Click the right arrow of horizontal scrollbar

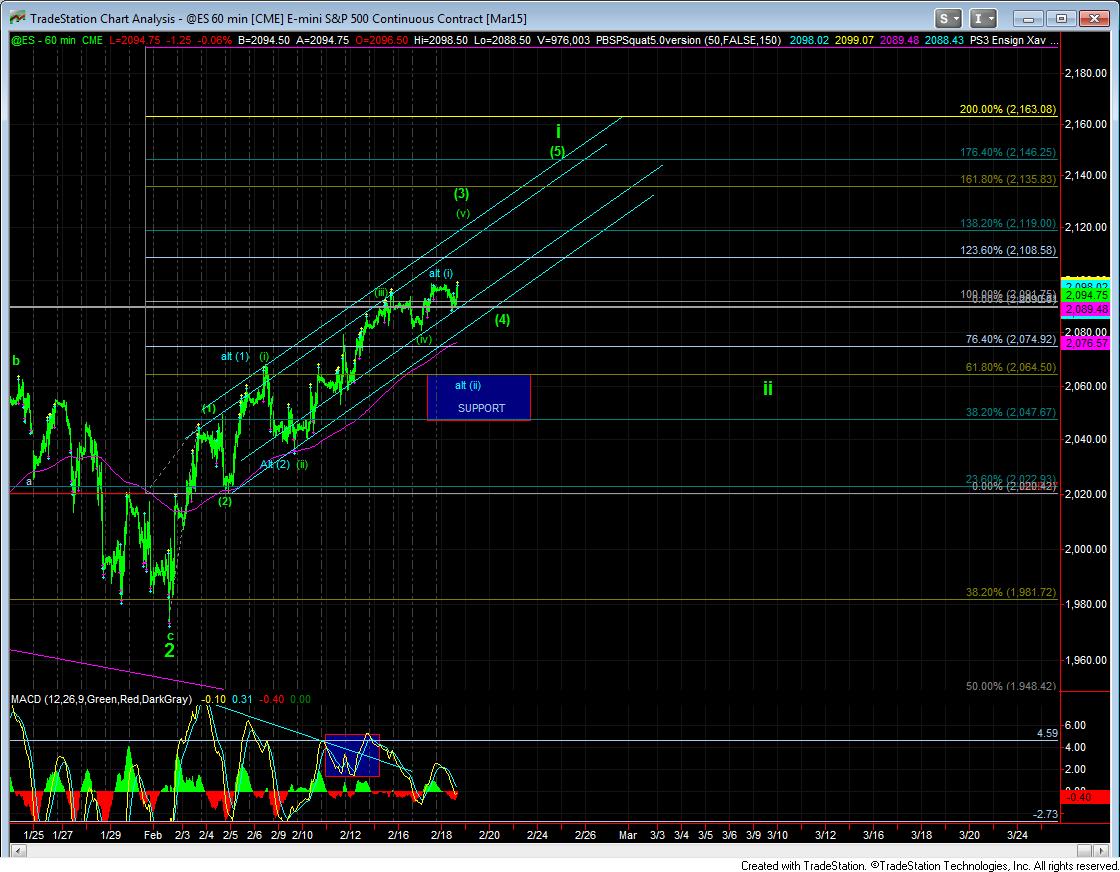(x=1101, y=850)
